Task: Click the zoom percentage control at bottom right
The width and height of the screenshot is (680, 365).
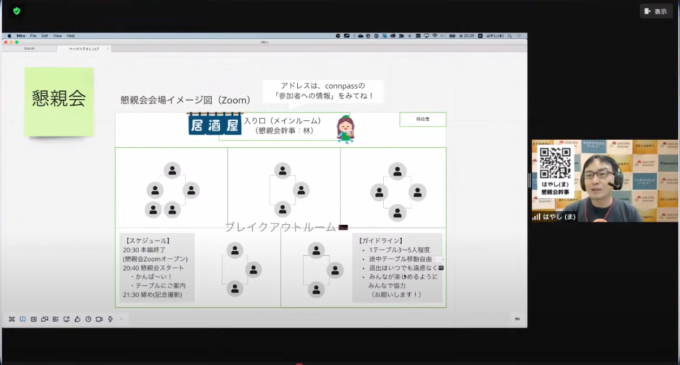Action: coord(517,319)
